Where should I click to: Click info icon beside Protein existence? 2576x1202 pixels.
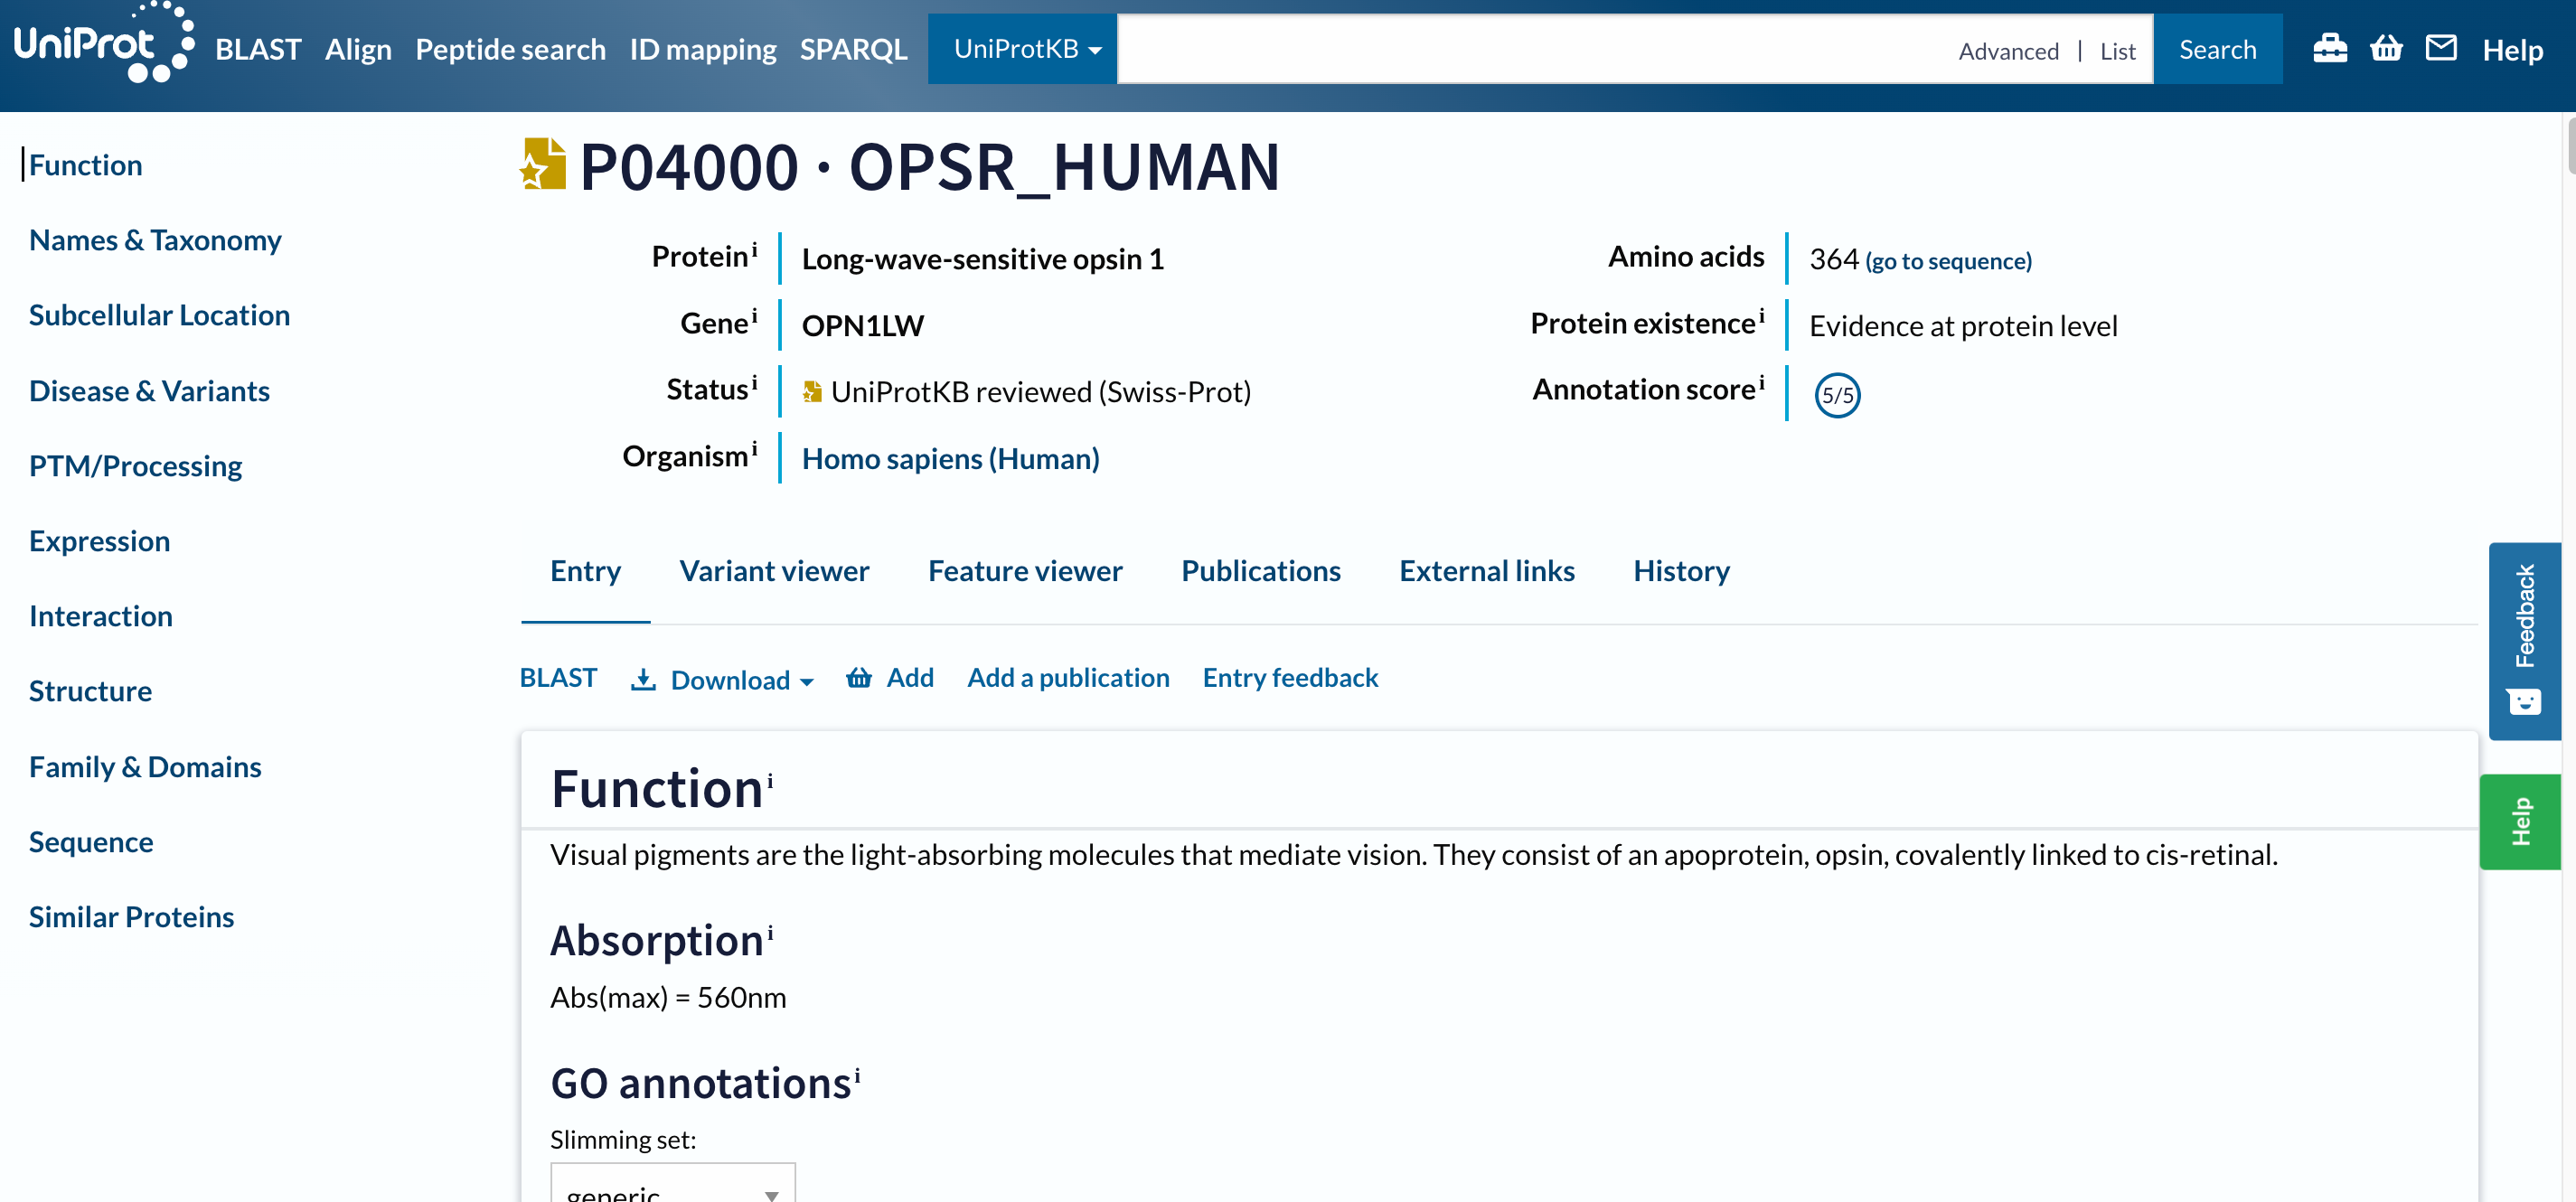(x=1762, y=315)
